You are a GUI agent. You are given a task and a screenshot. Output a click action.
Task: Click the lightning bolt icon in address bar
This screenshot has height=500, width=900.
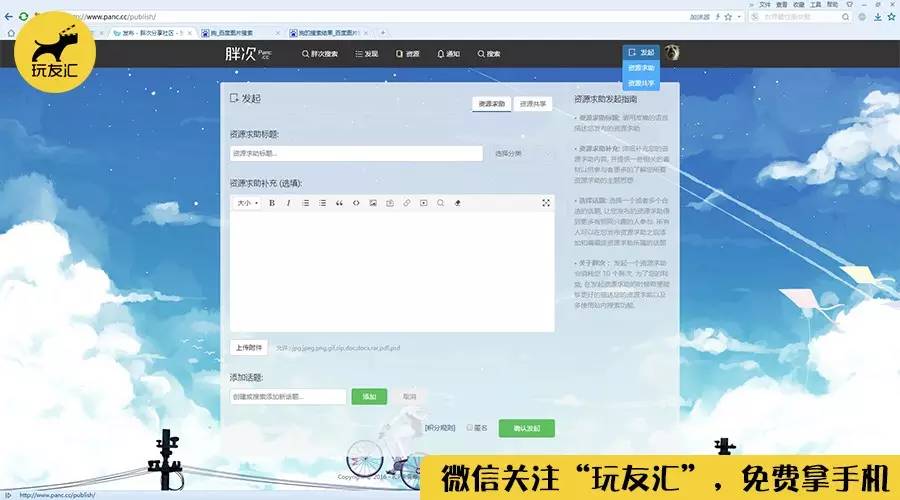717,17
